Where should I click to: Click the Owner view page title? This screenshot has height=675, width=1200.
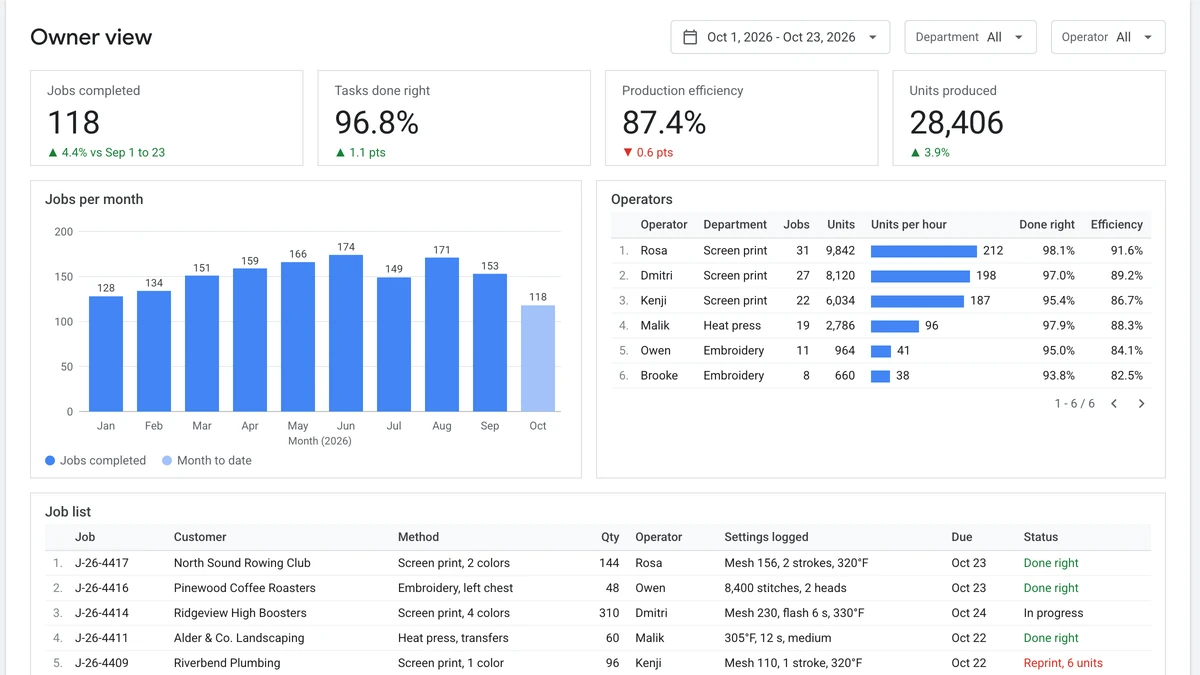tap(91, 37)
